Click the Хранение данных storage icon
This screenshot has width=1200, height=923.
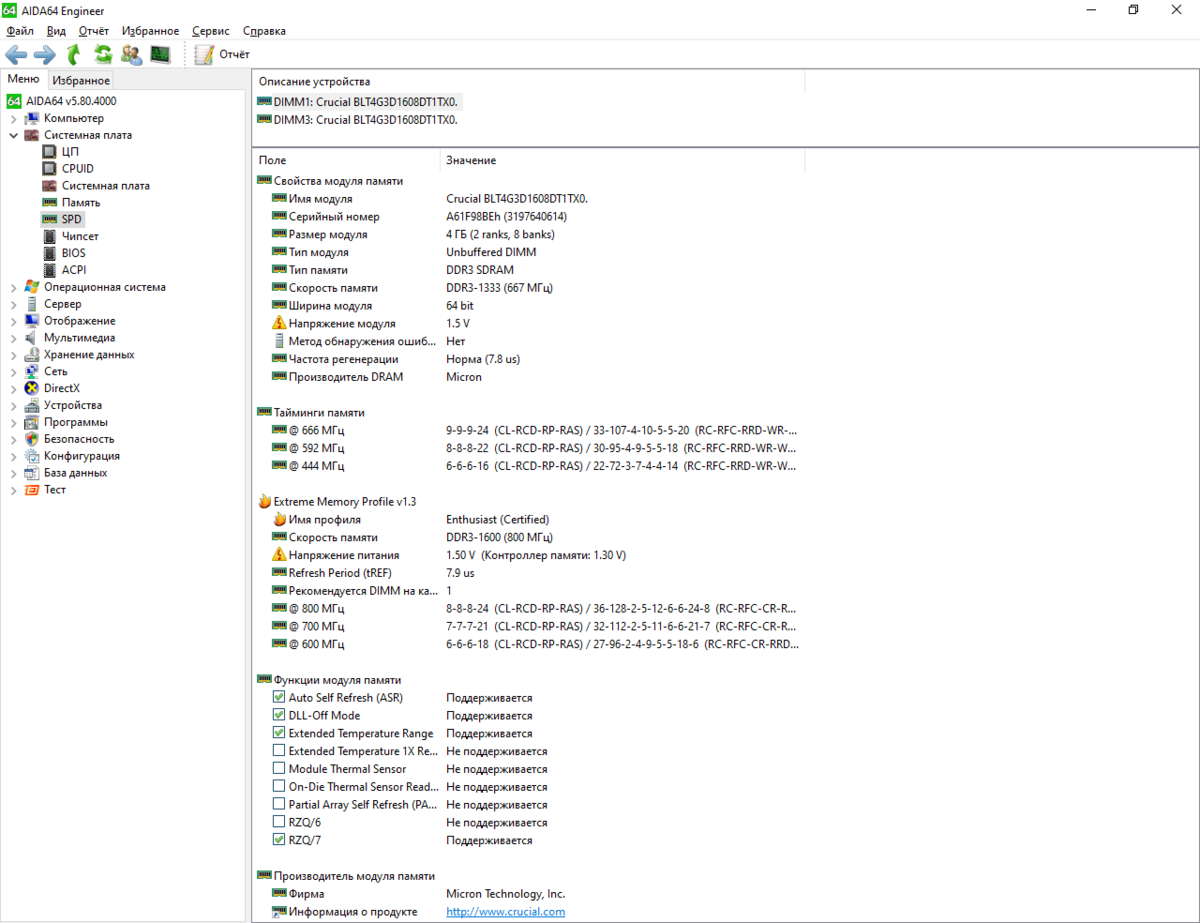coord(32,355)
